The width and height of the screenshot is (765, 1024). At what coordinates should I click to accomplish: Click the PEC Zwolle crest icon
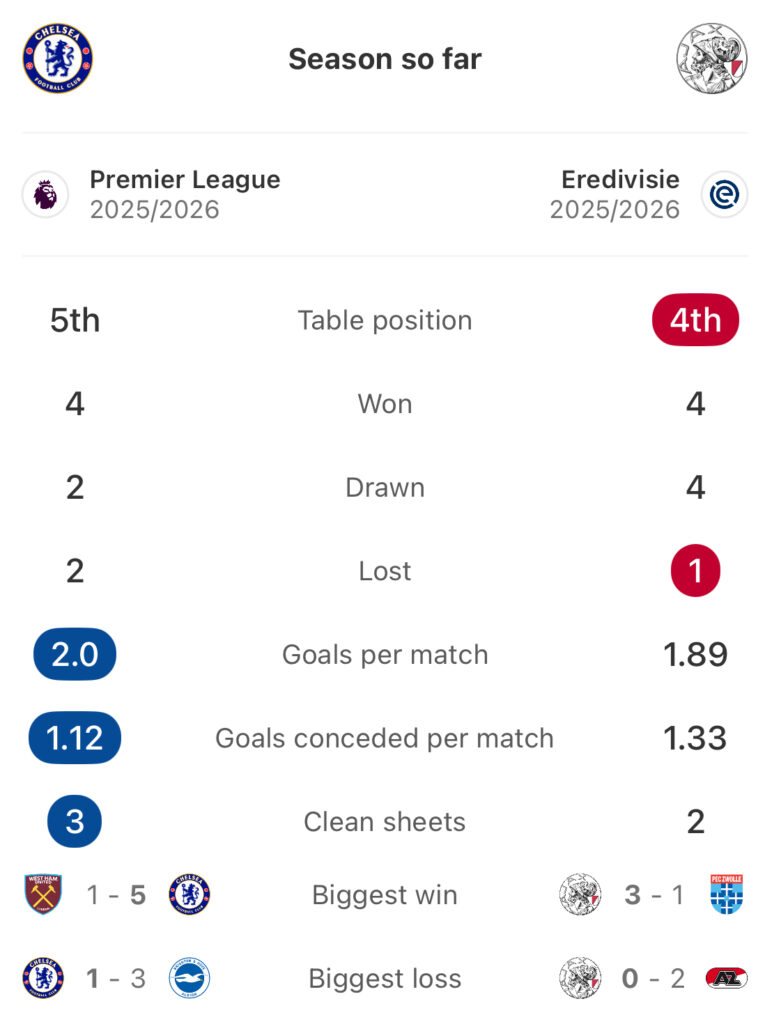727,894
